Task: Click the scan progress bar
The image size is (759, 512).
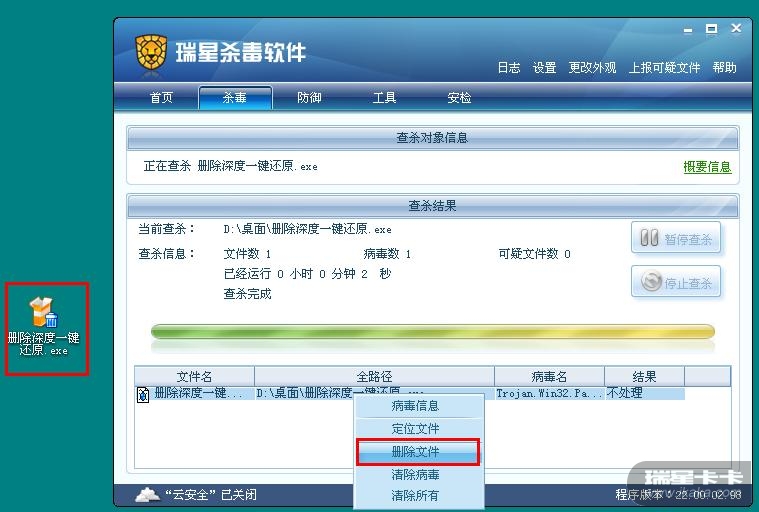Action: [433, 331]
